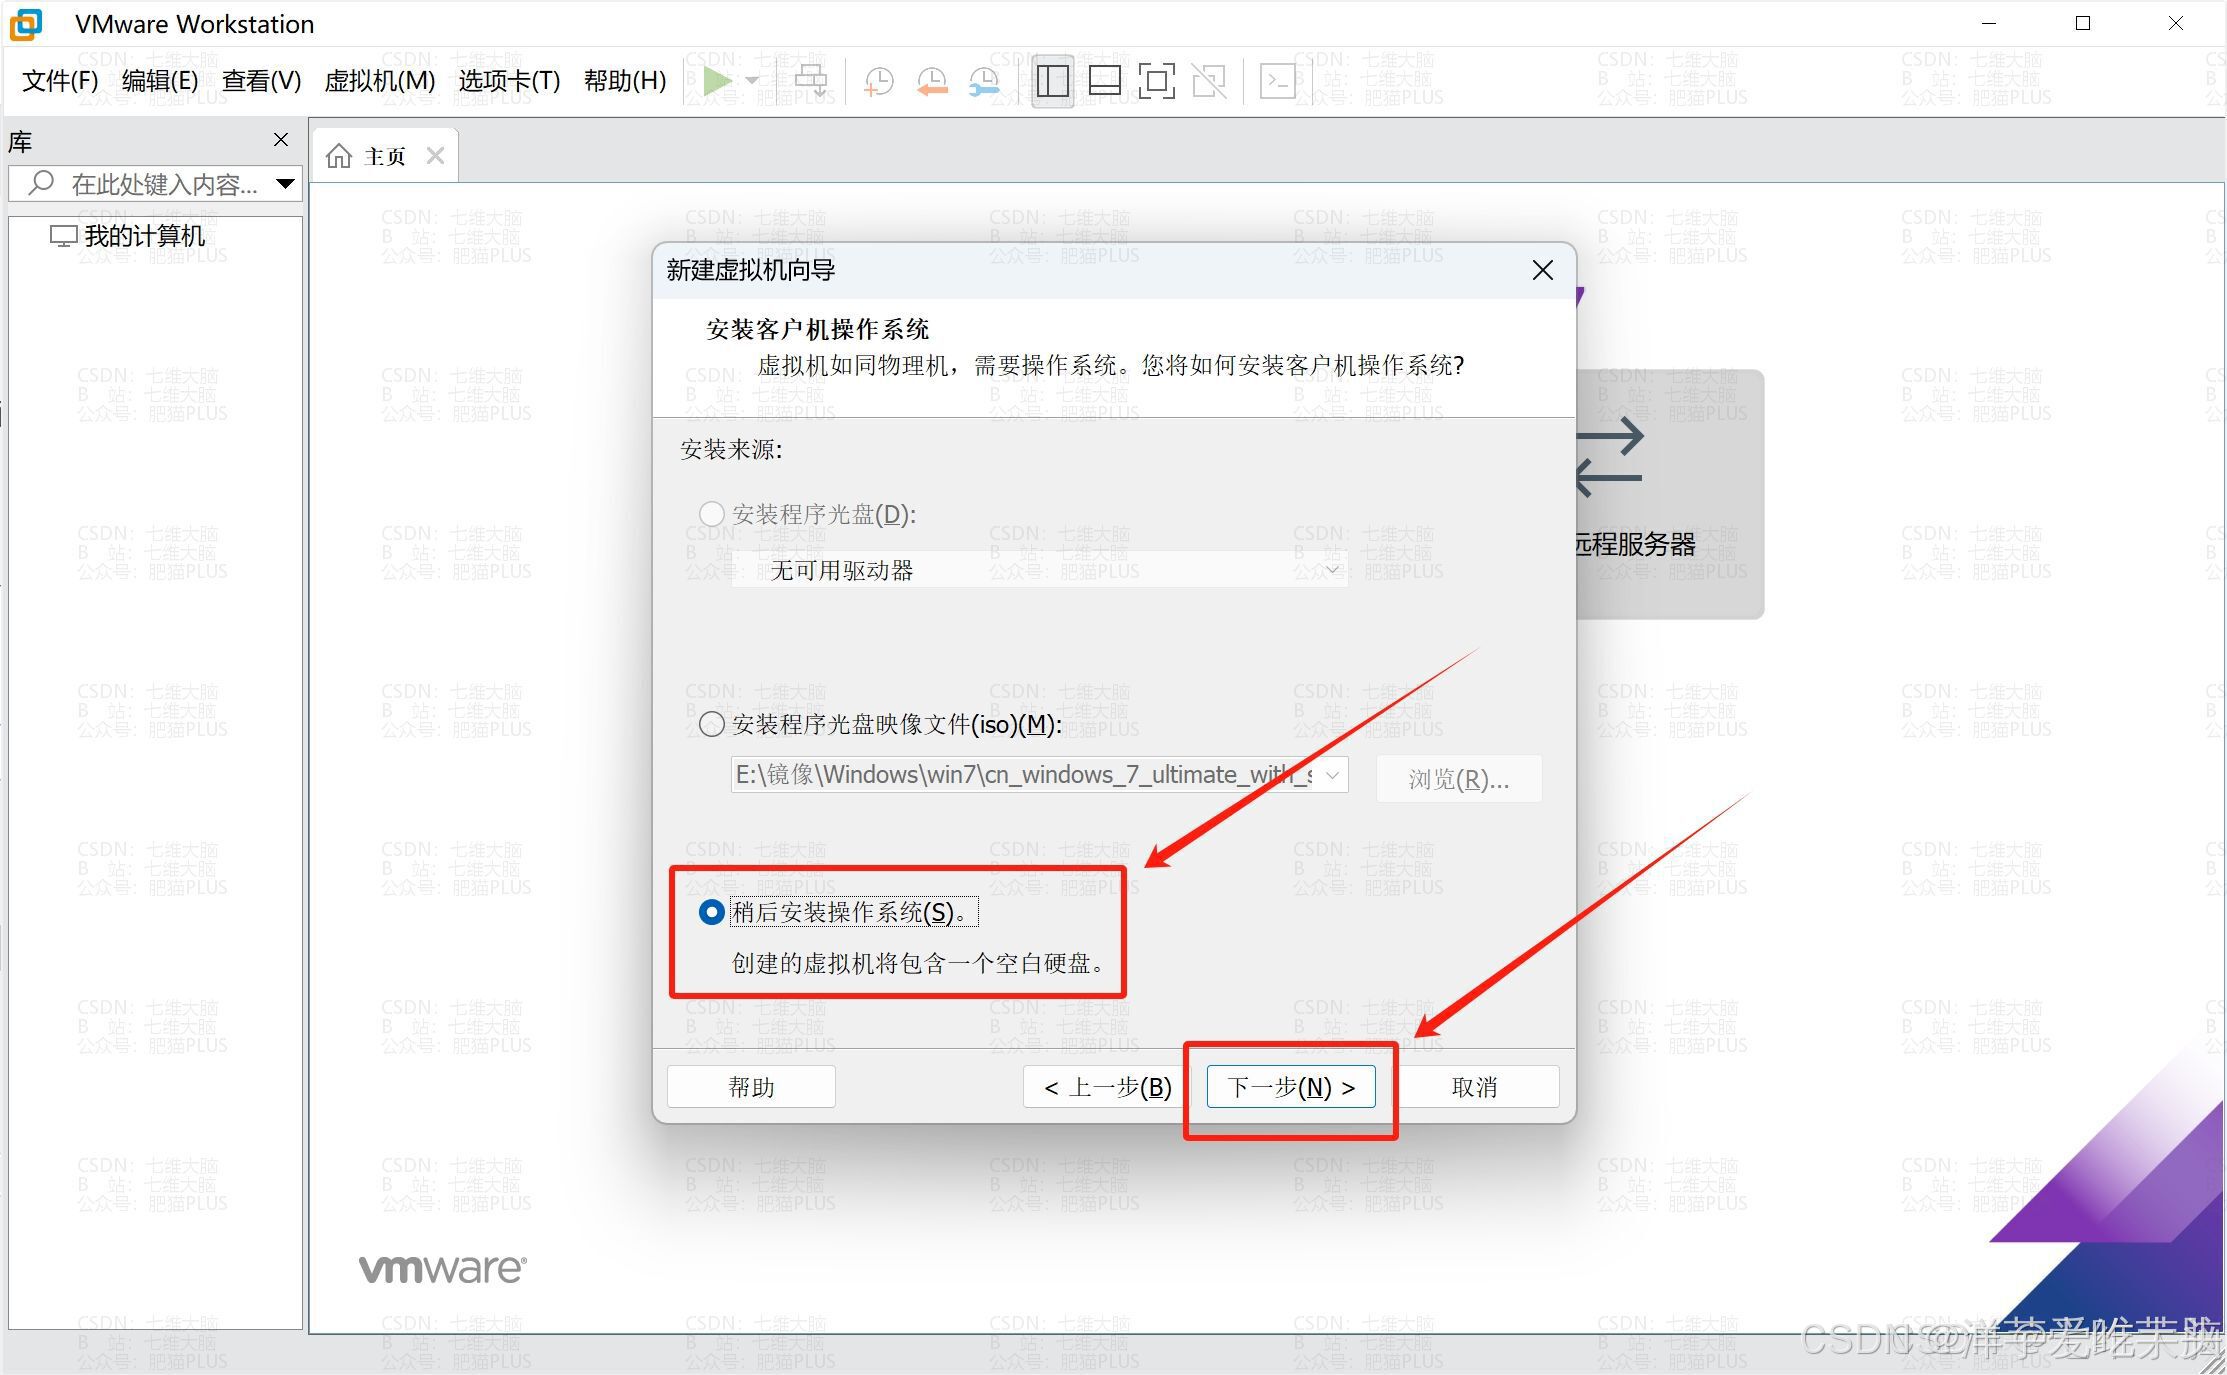This screenshot has width=2227, height=1375.
Task: Click the Revert to Snapshot icon
Action: click(x=931, y=81)
